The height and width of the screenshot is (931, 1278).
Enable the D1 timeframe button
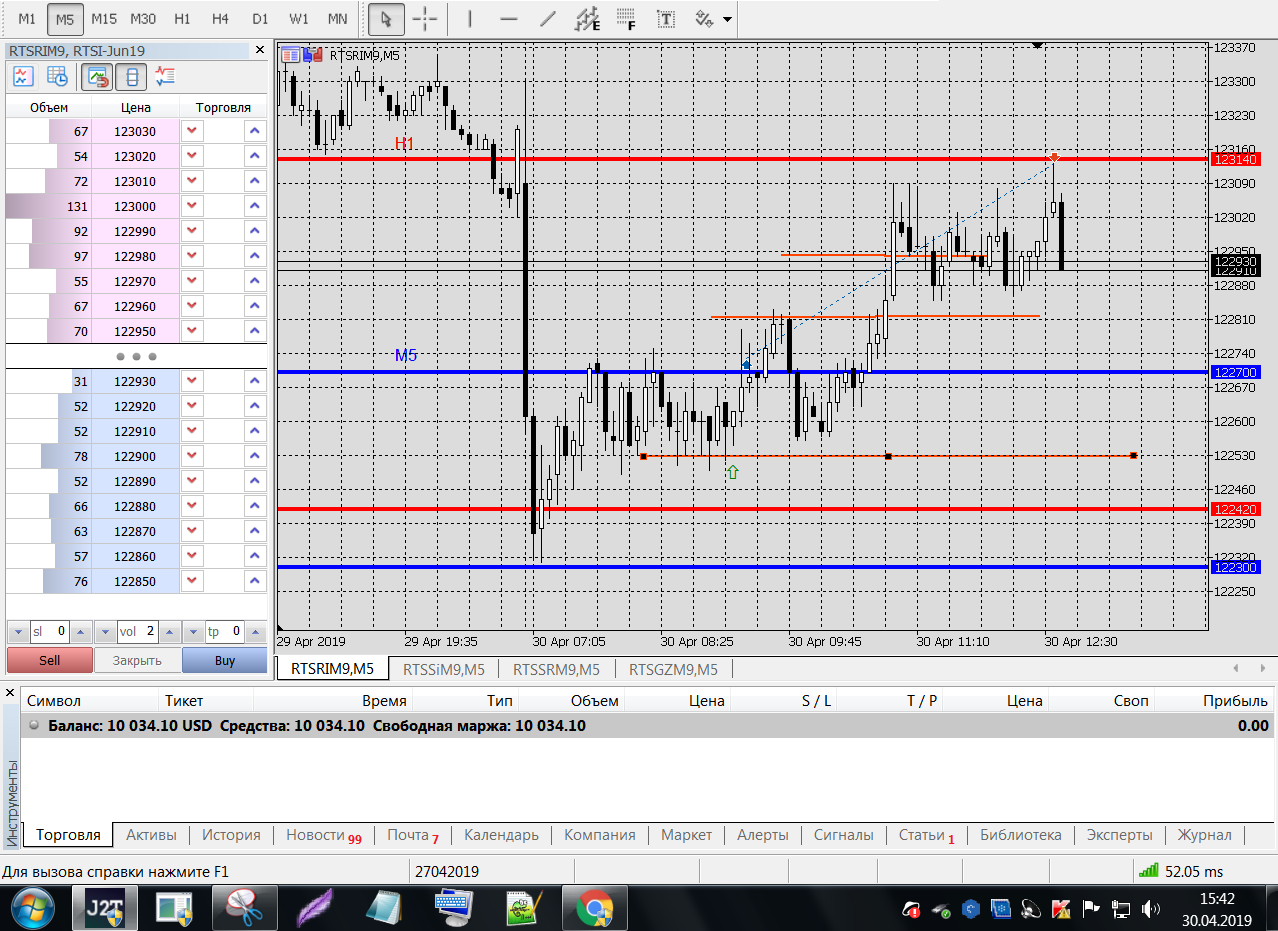point(260,19)
